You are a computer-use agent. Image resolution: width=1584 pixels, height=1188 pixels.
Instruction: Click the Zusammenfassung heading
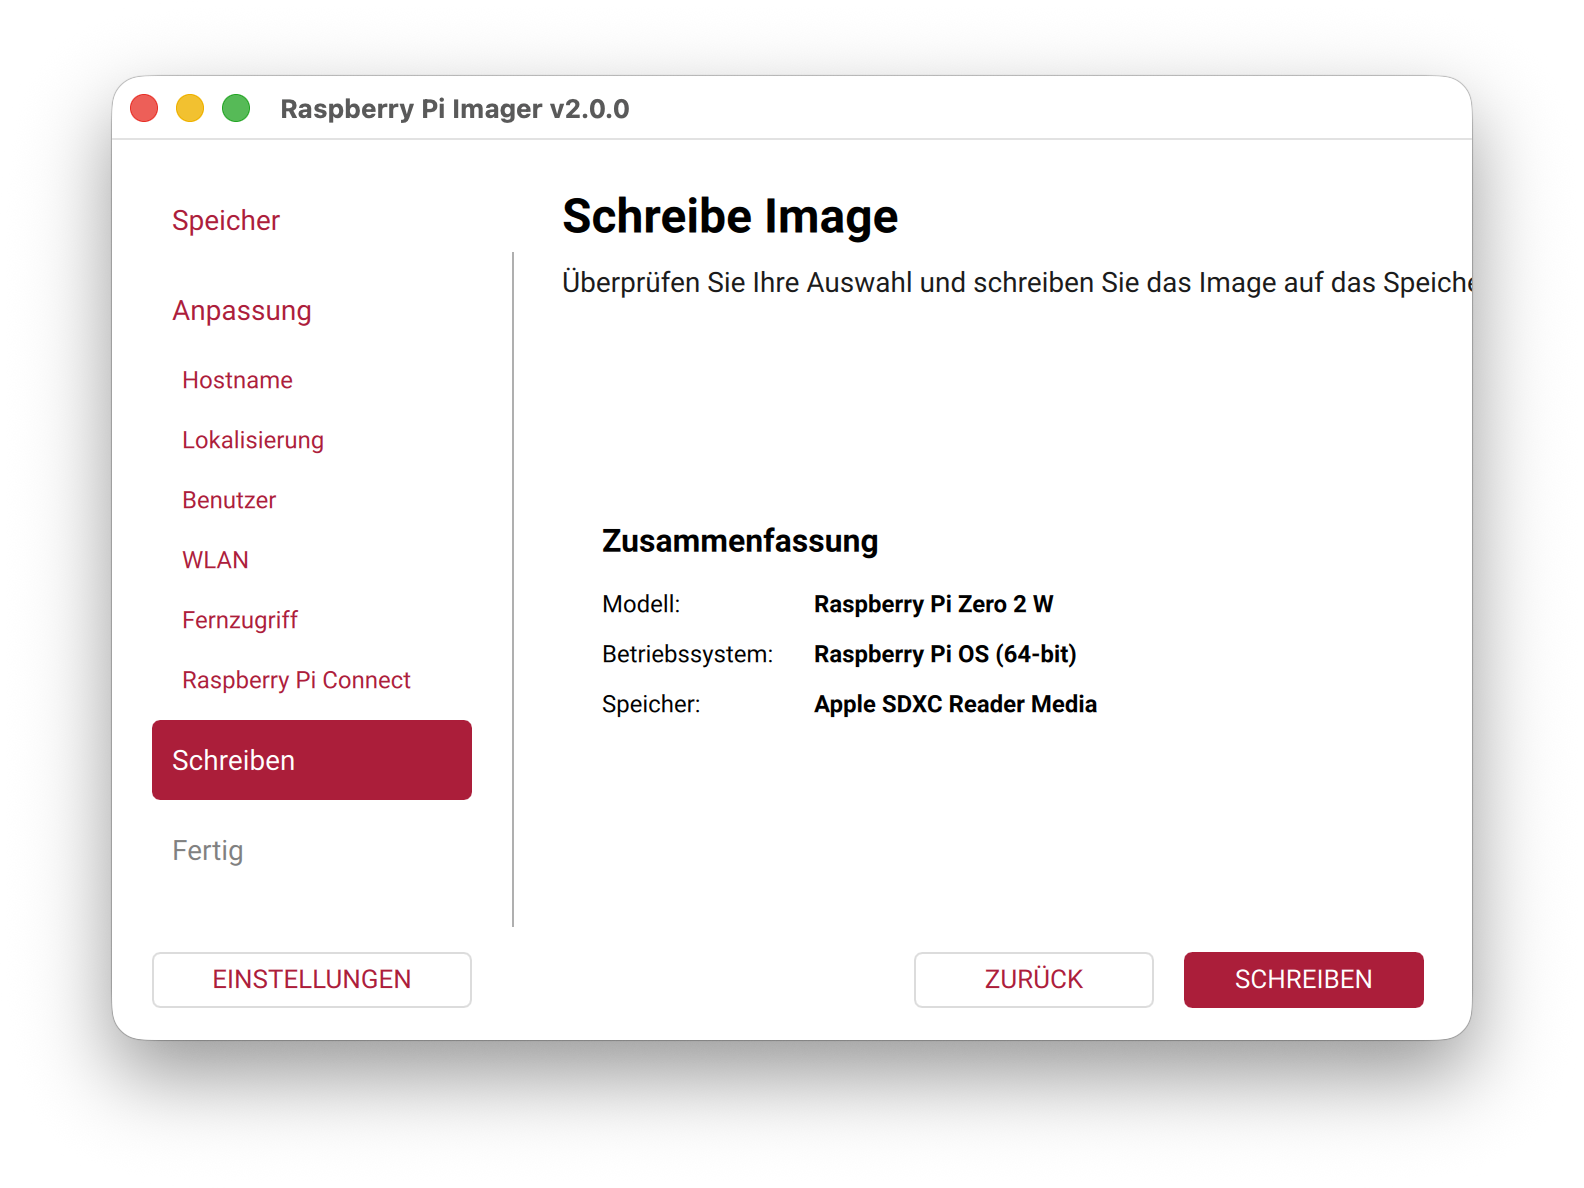coord(739,541)
